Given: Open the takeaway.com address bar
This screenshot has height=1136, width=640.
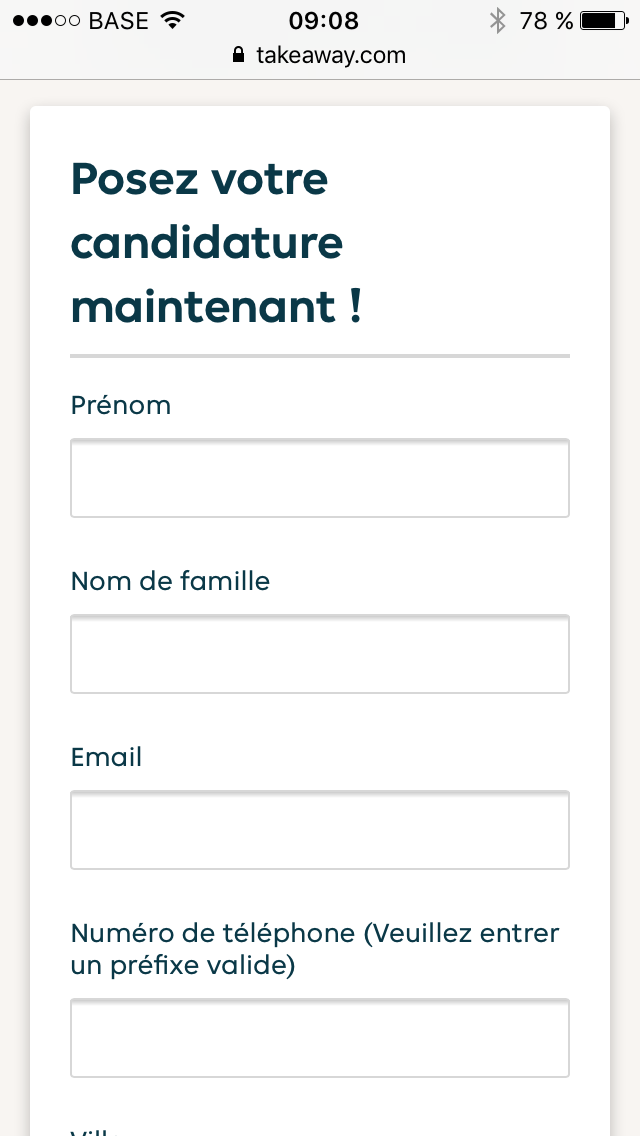Looking at the screenshot, I should (x=320, y=55).
